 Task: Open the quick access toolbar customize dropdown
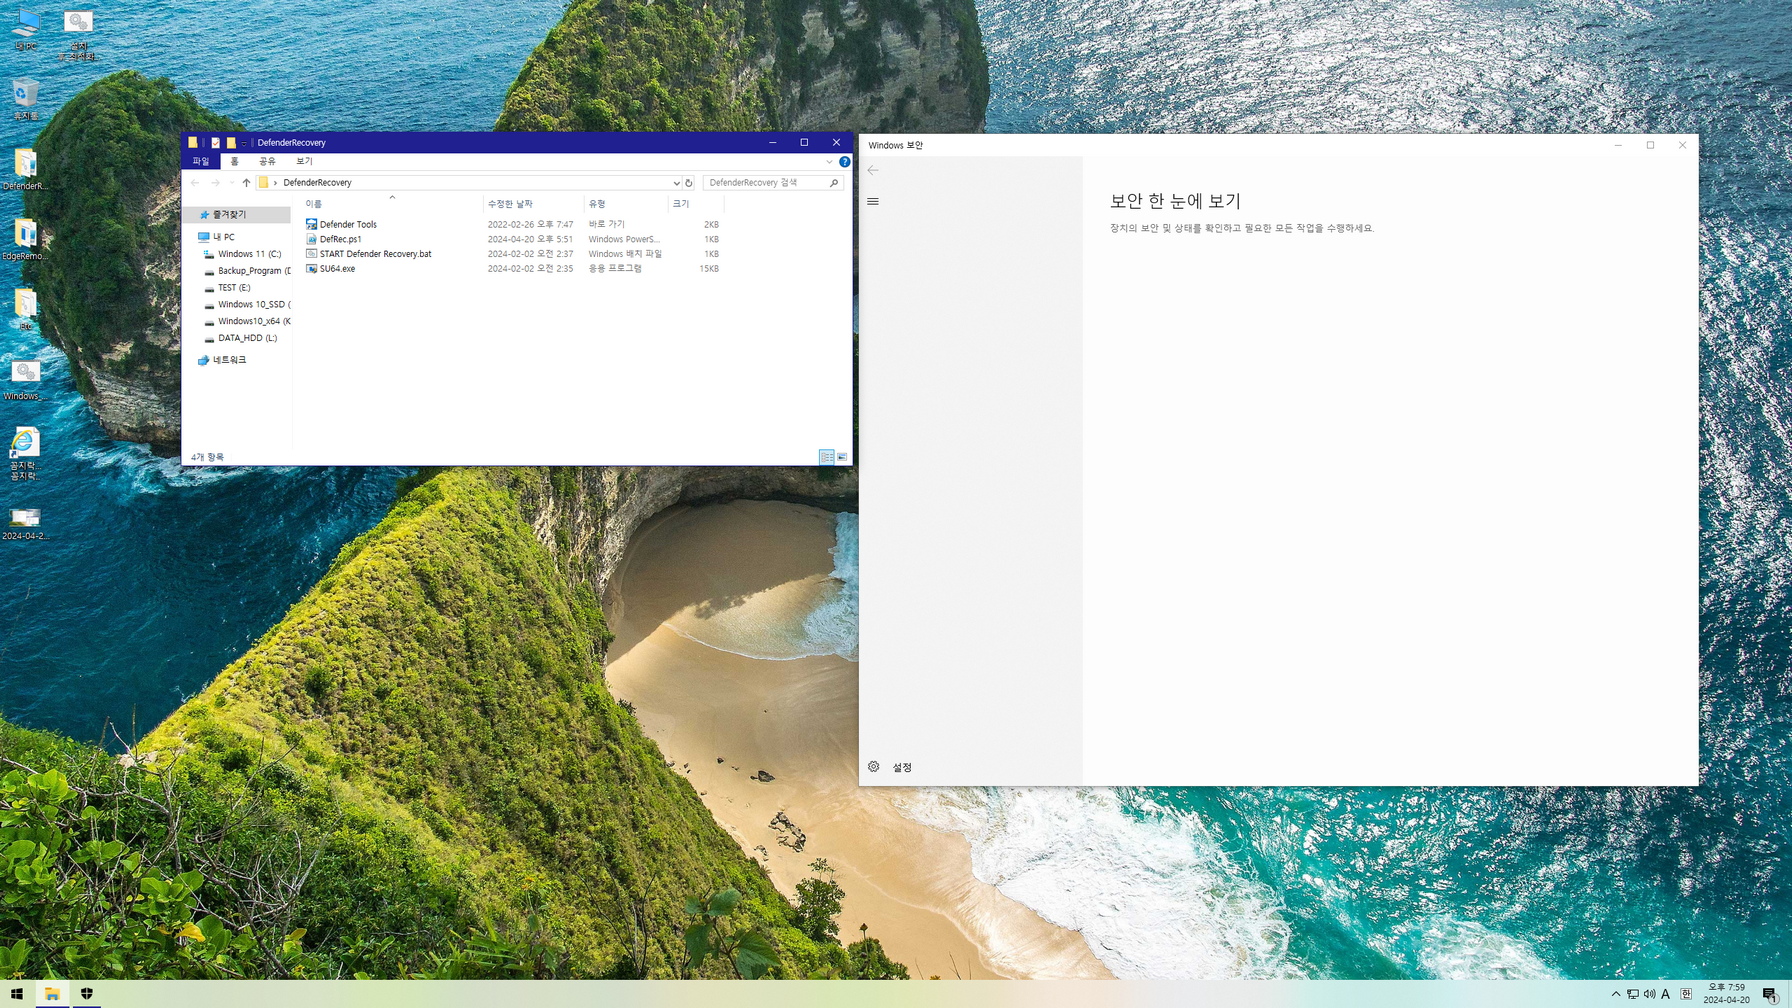click(x=244, y=143)
